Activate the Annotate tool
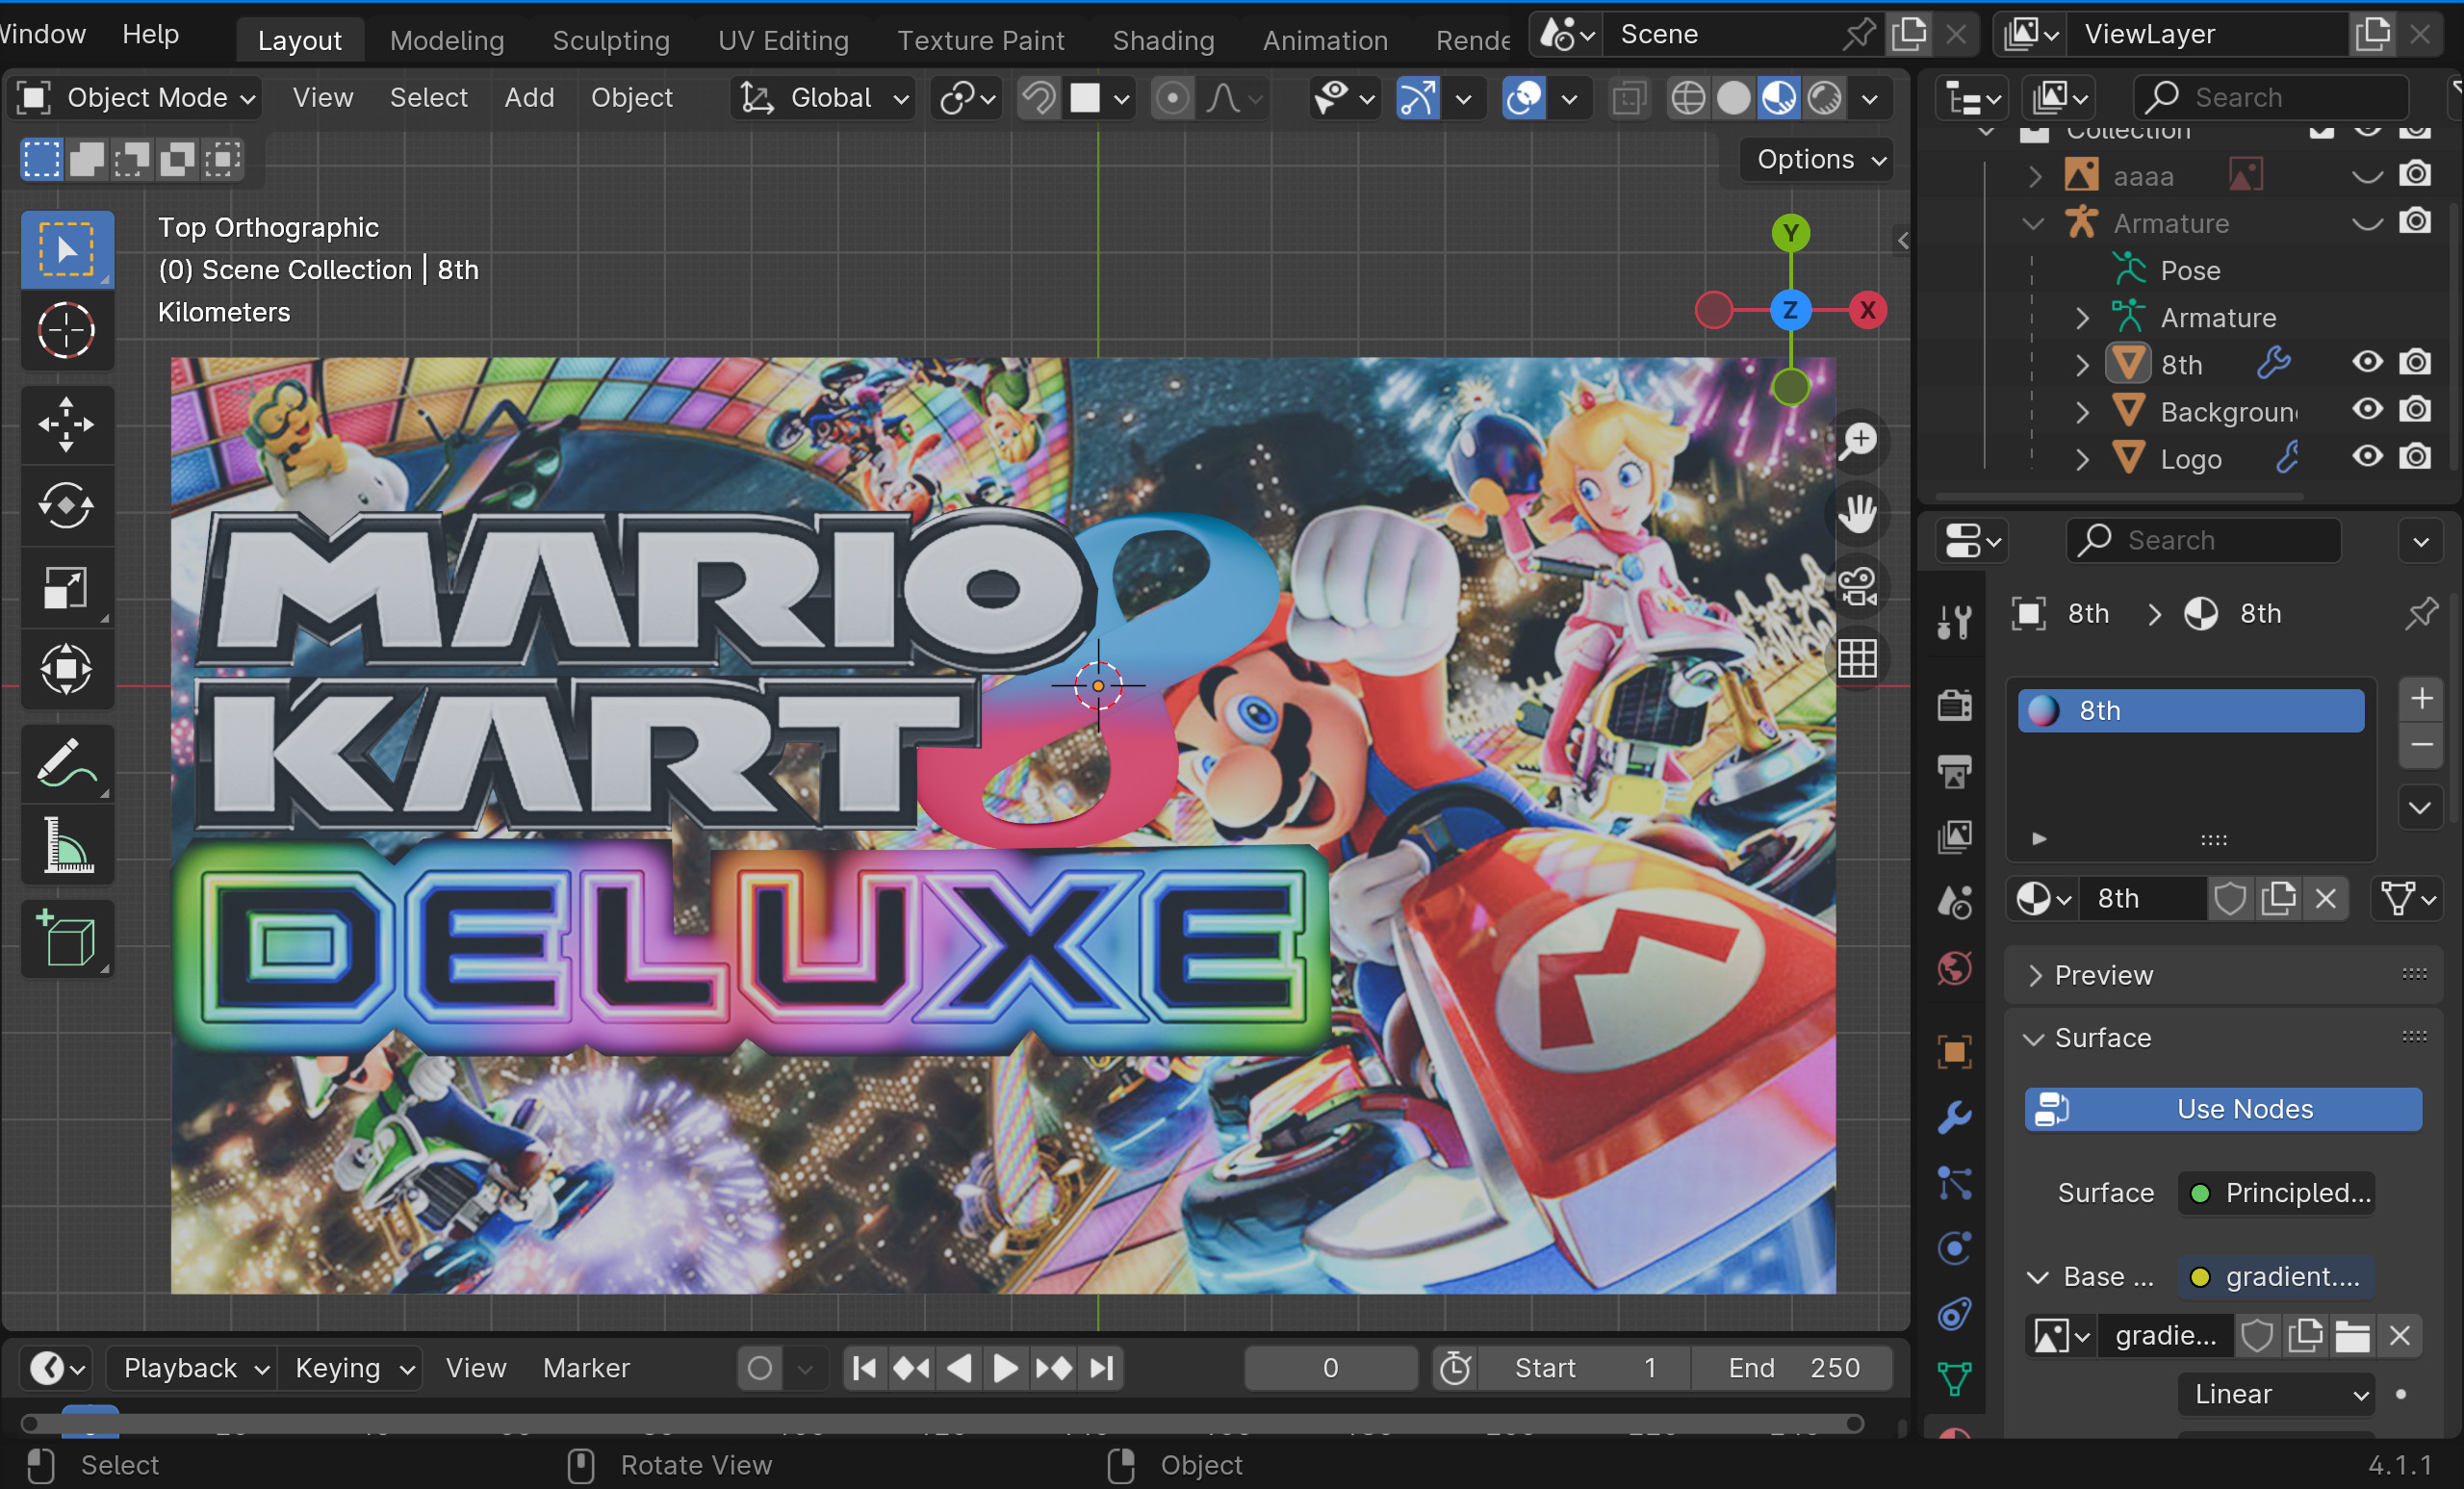Viewport: 2464px width, 1489px height. 66,763
